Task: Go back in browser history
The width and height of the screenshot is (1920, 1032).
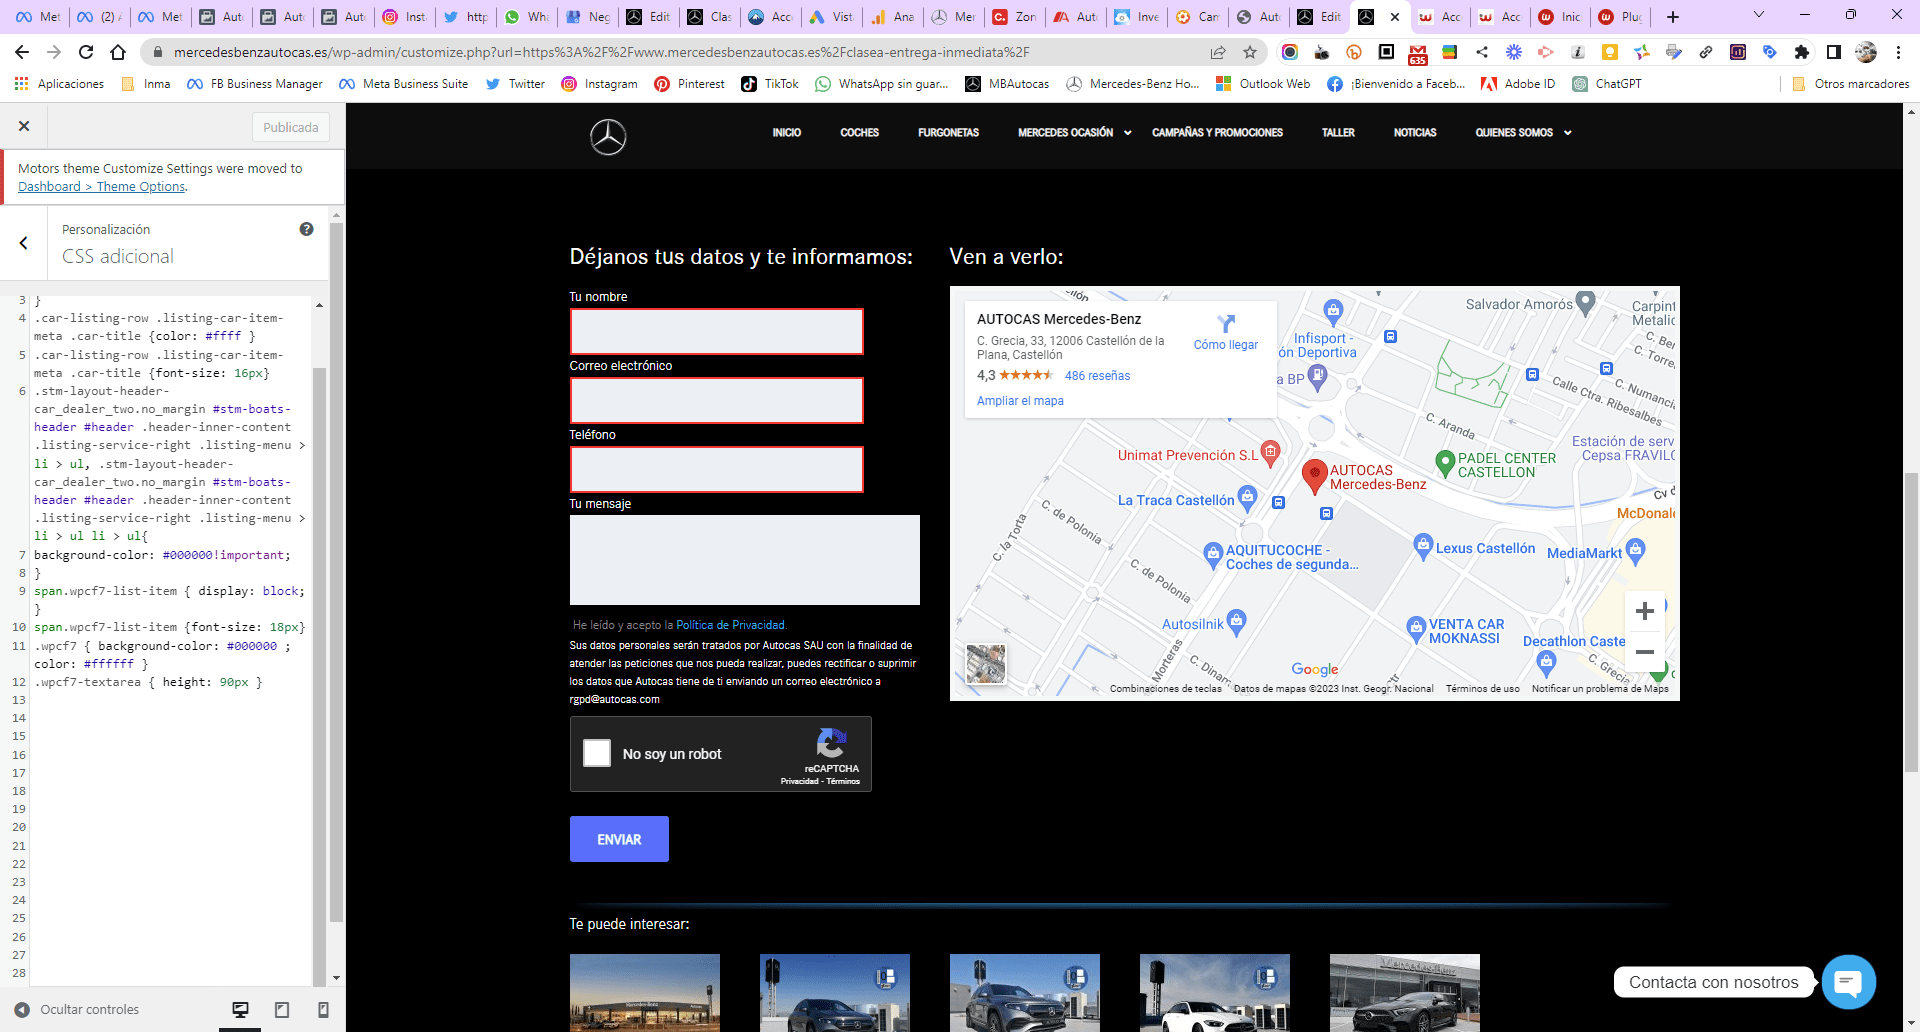Action: [22, 52]
